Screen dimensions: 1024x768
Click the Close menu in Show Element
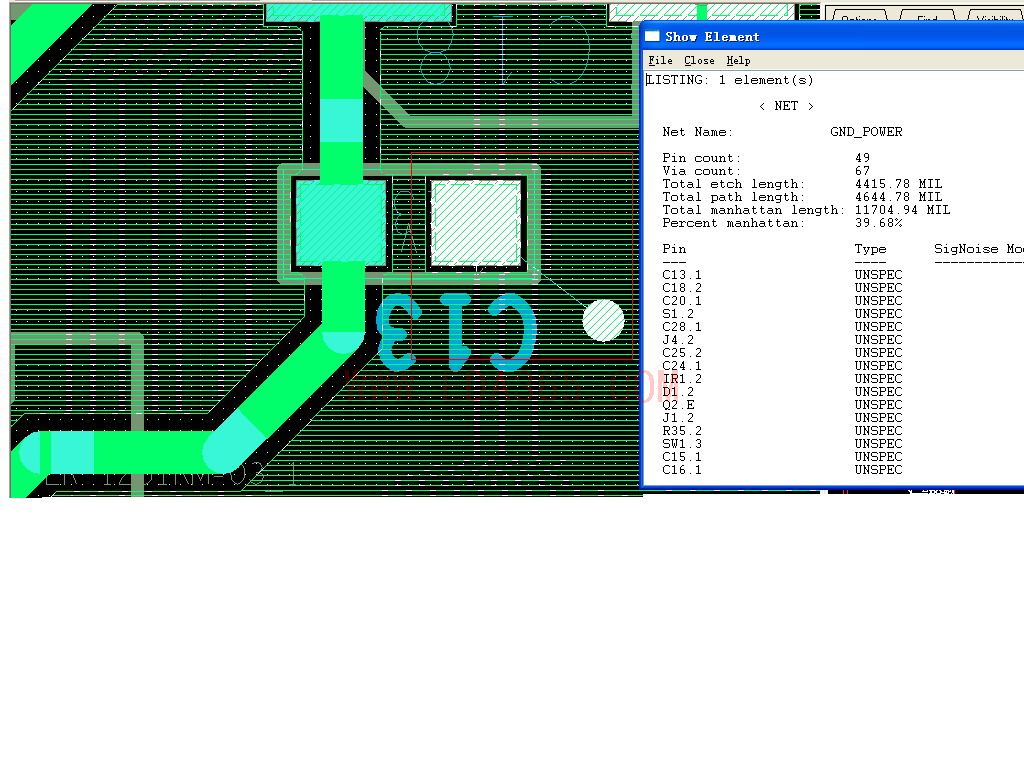699,61
